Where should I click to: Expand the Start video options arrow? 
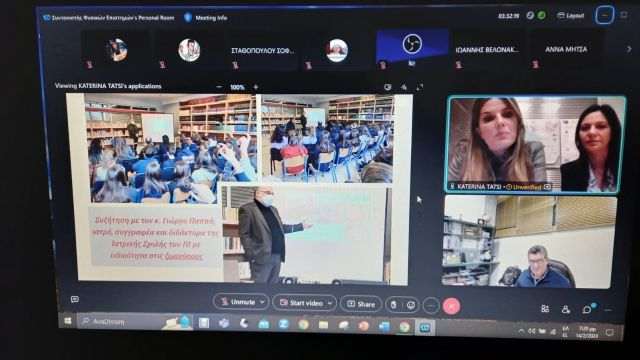coord(330,303)
